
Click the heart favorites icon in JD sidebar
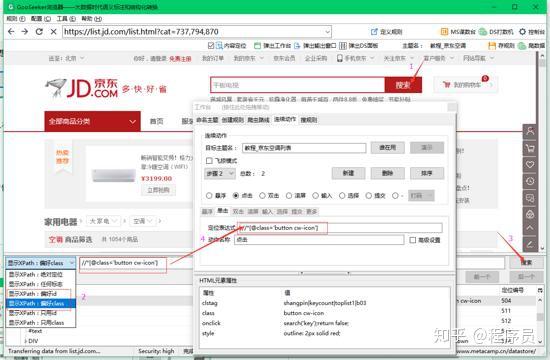click(530, 165)
